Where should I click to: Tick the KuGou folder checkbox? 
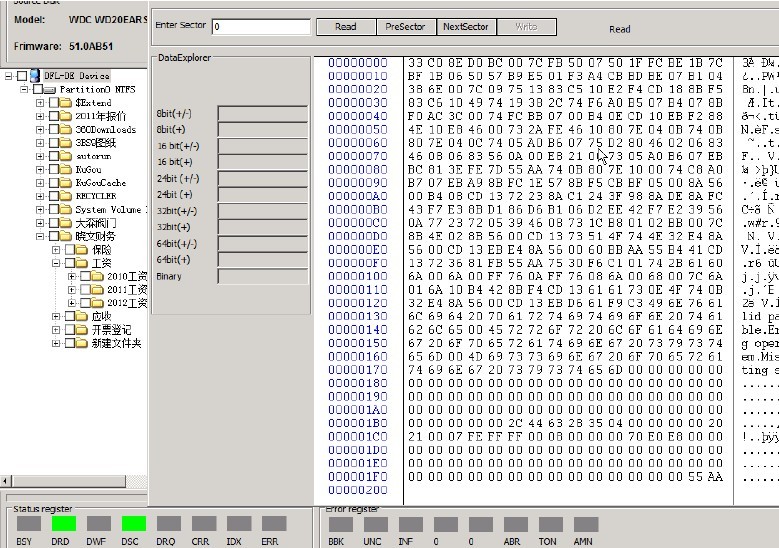tap(54, 169)
